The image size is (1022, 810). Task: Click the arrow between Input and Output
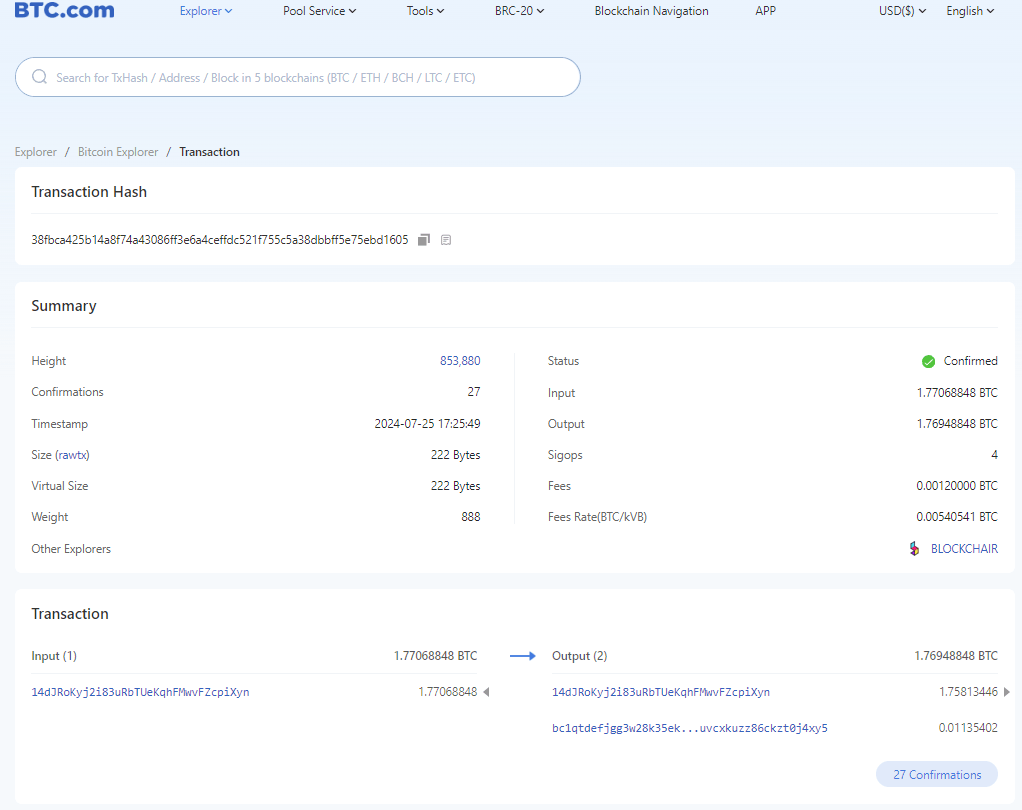(522, 655)
